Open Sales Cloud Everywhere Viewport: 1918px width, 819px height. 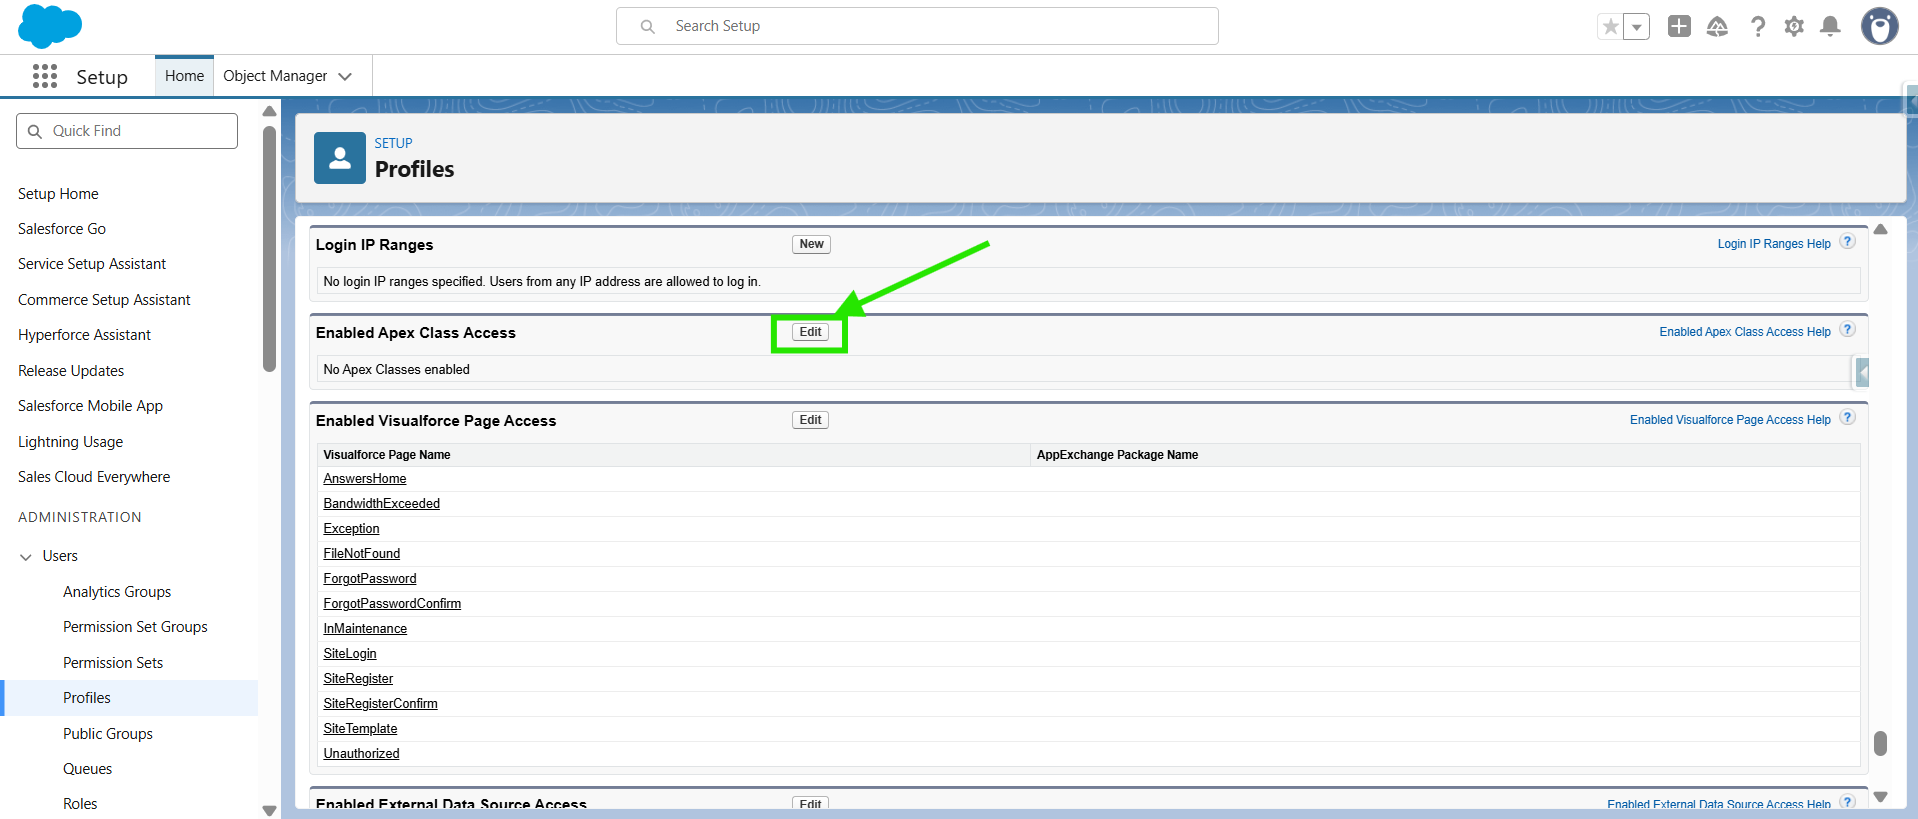[x=94, y=477]
